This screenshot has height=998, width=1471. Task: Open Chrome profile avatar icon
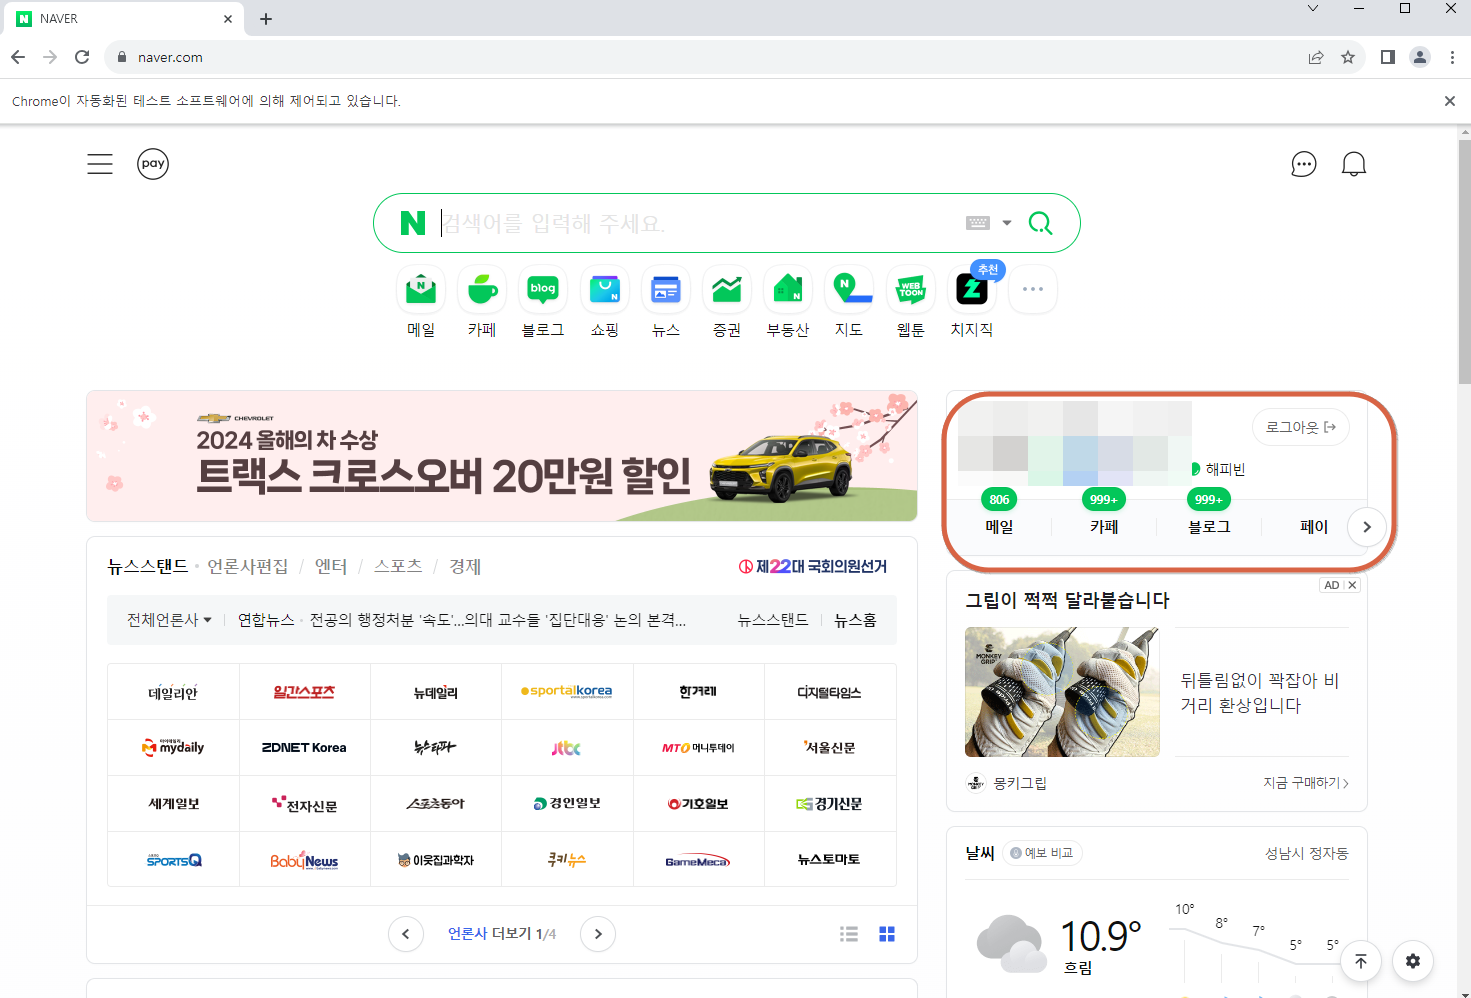tap(1420, 57)
